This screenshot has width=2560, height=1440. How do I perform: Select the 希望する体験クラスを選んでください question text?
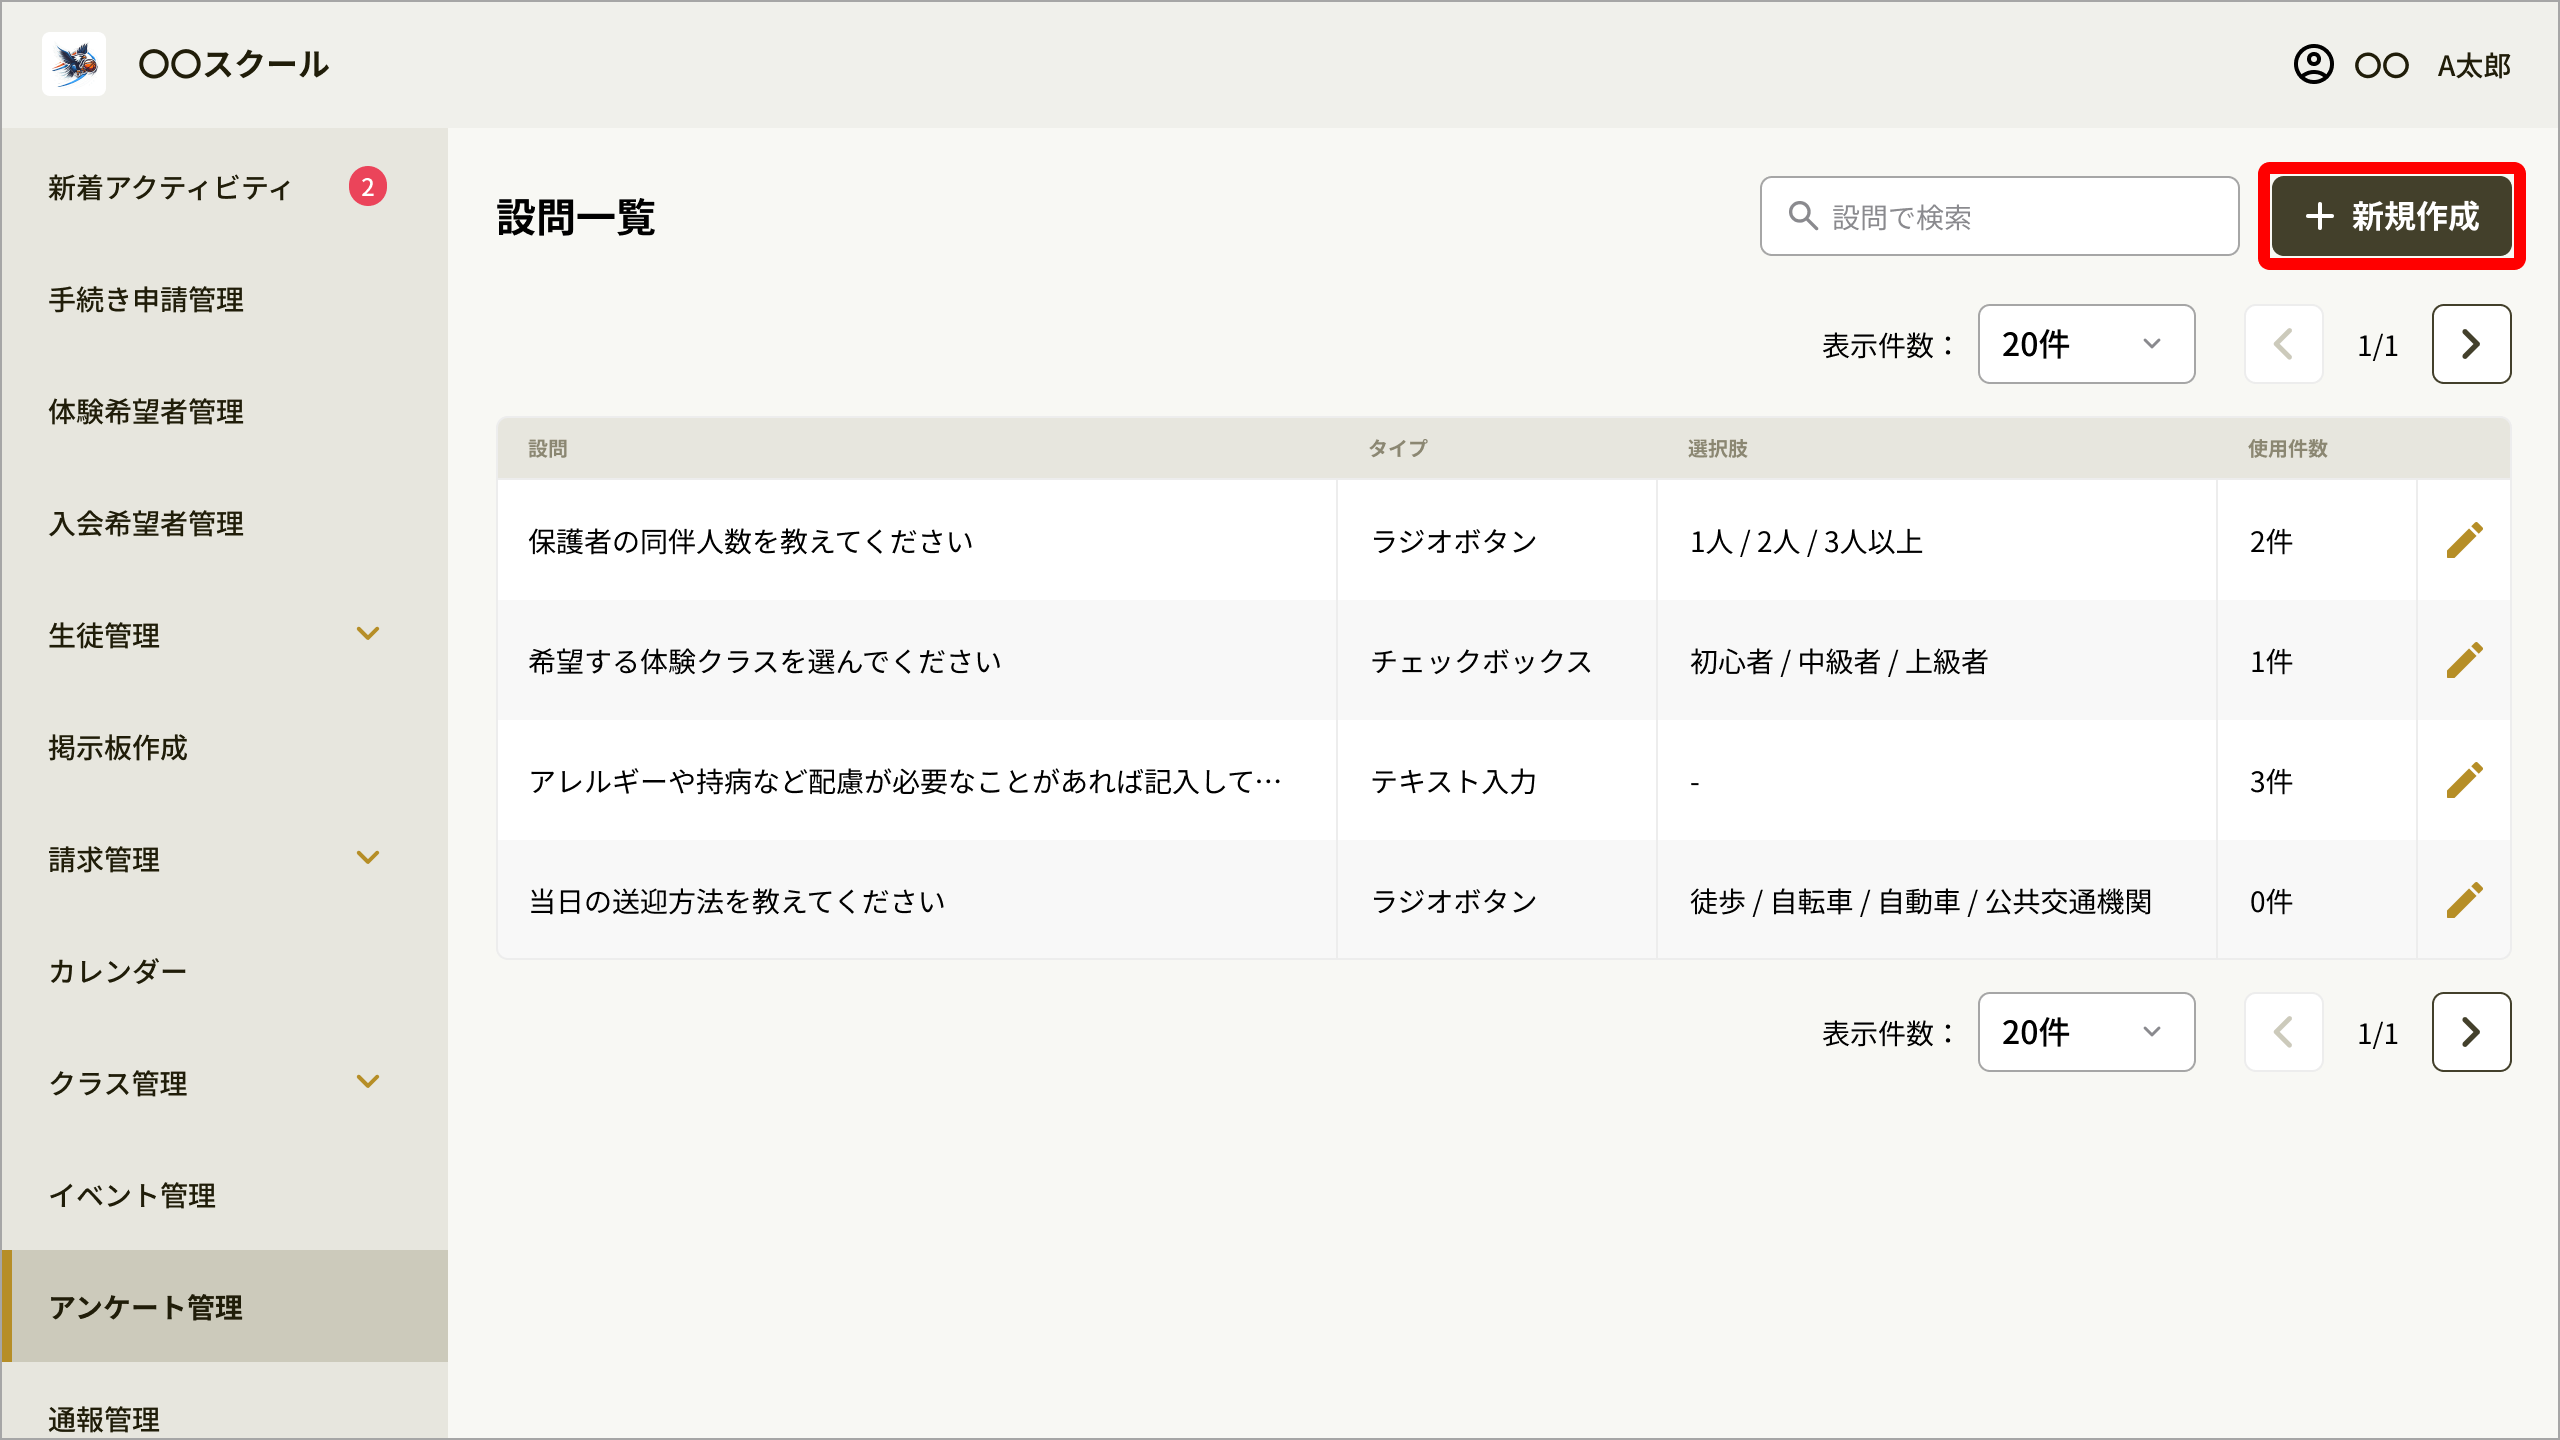tap(765, 662)
